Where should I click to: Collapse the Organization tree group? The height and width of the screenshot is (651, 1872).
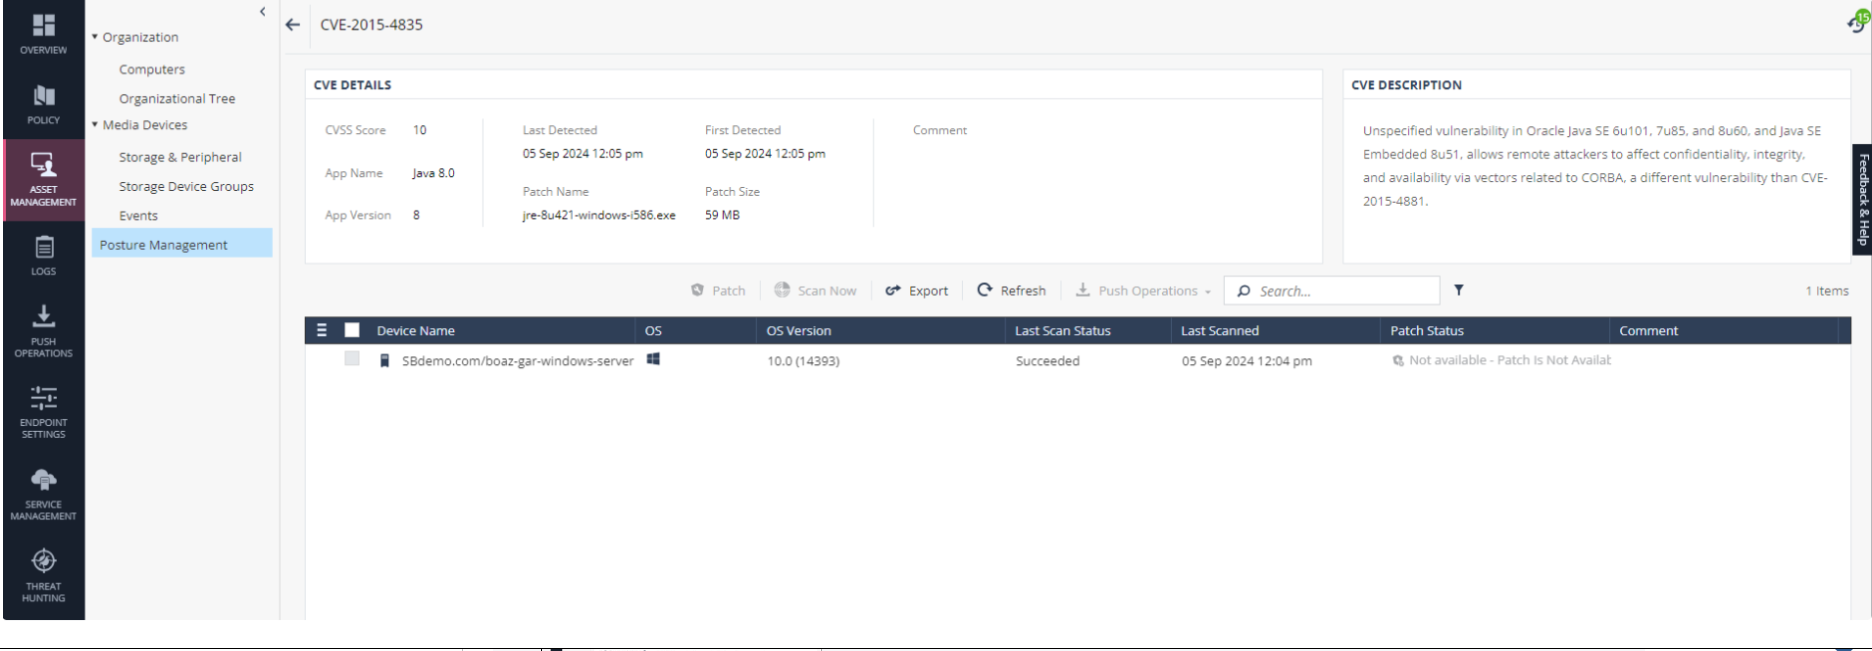pos(95,37)
